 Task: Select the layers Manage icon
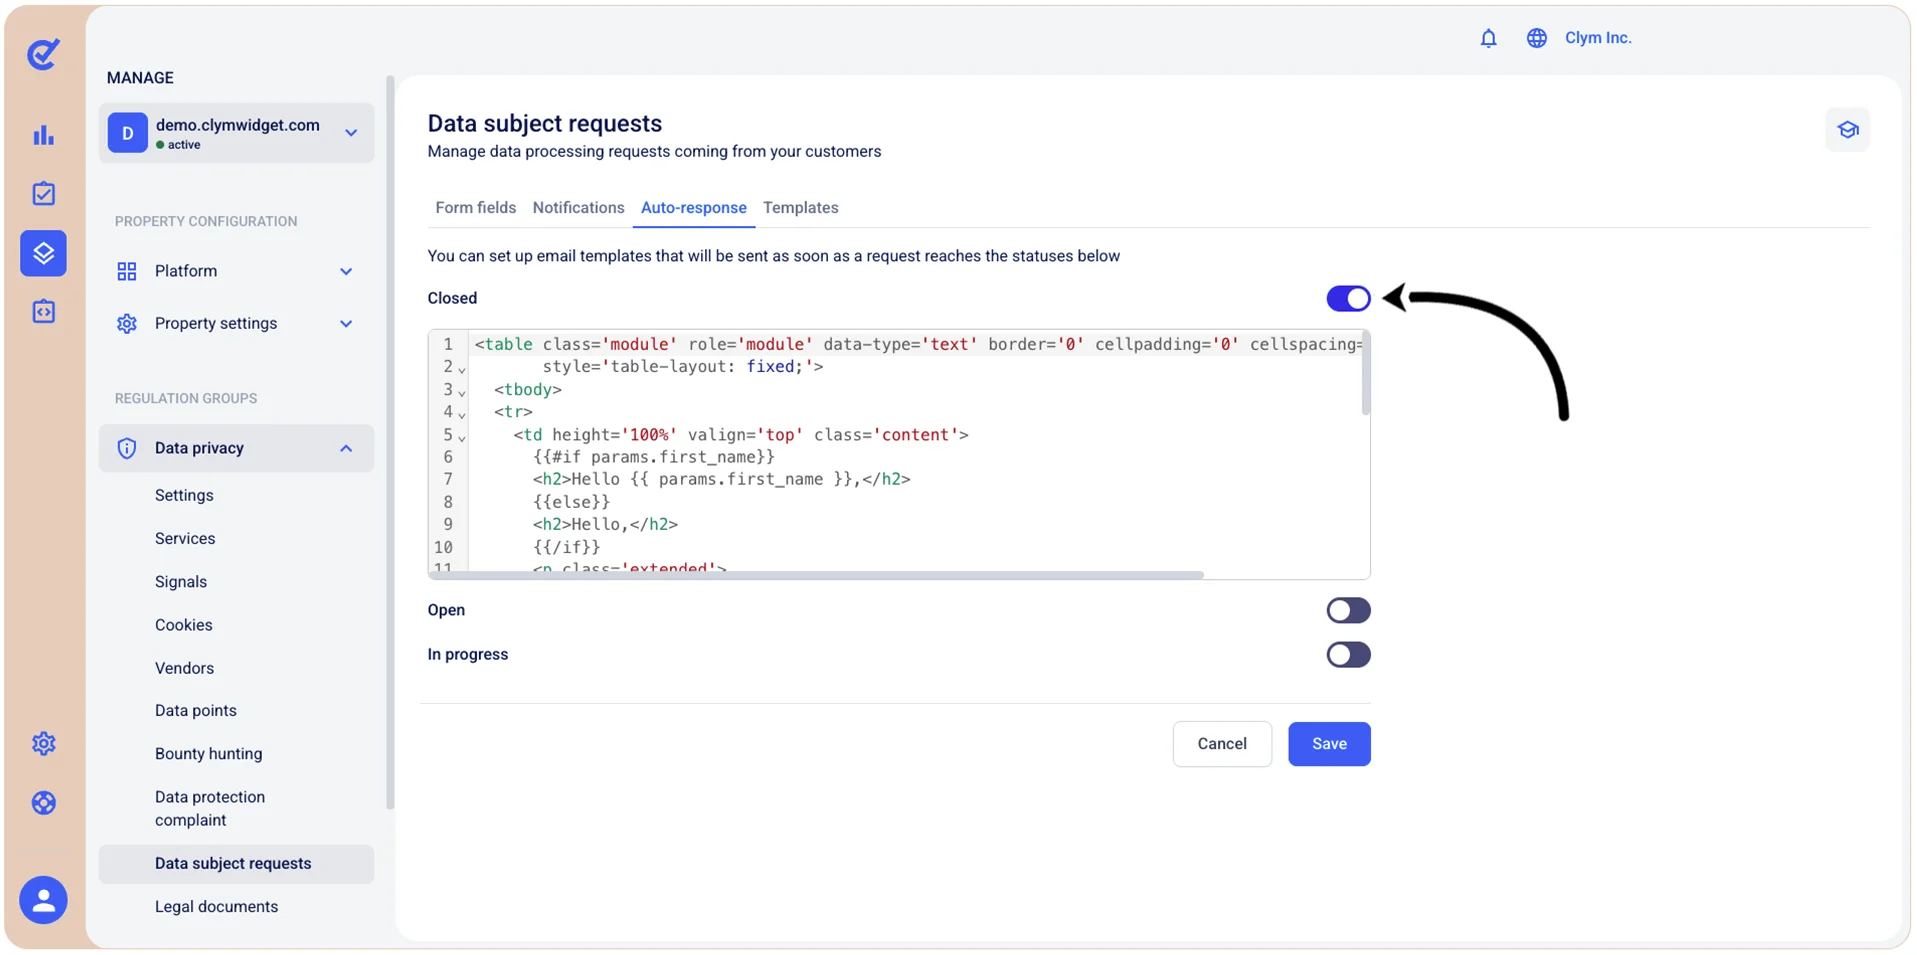43,253
